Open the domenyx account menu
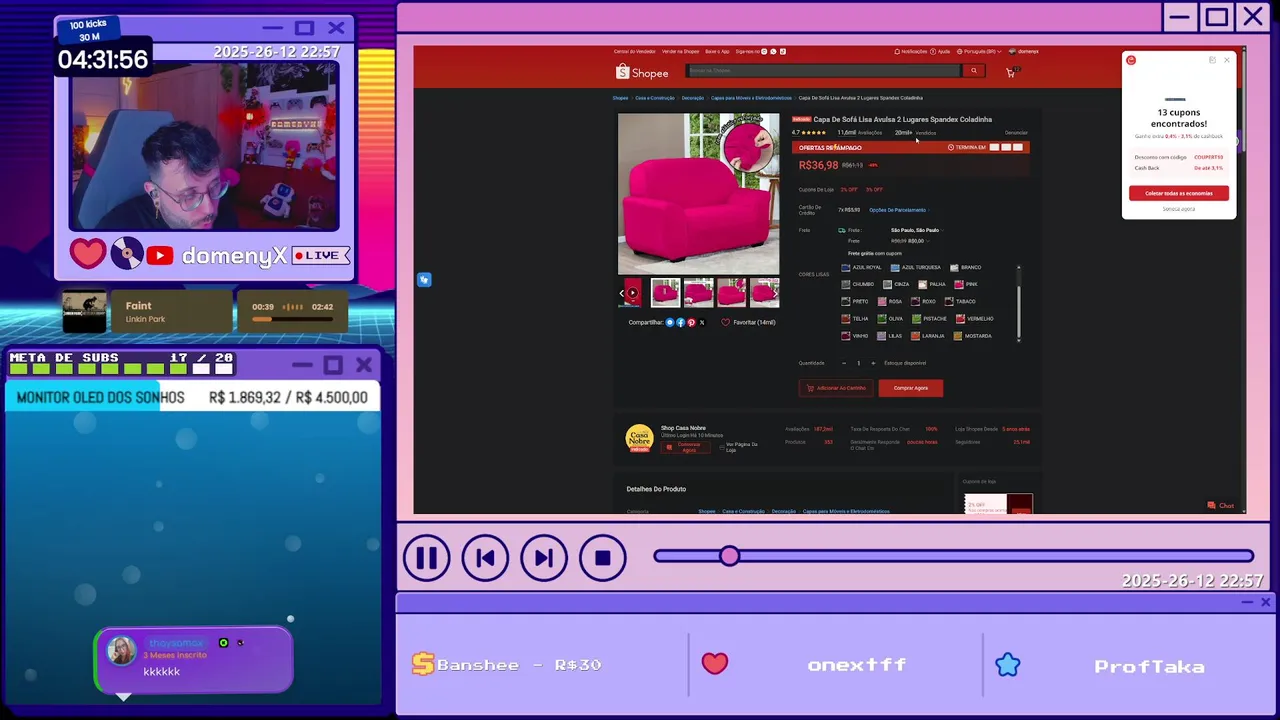This screenshot has width=1280, height=720. click(1024, 51)
